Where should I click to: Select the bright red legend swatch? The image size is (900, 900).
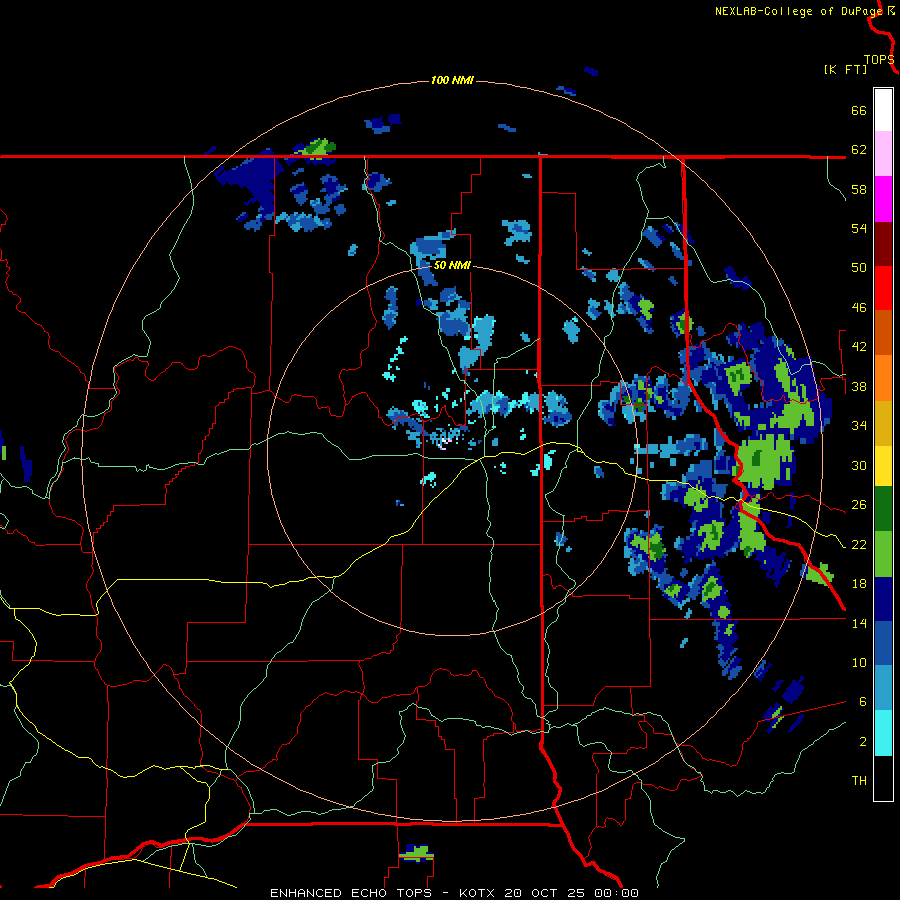coord(883,288)
